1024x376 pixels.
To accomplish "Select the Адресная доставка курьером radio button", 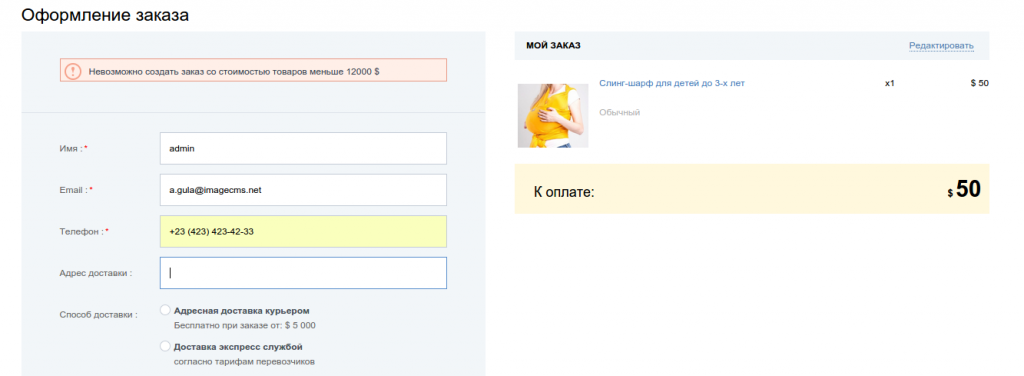I will 165,310.
